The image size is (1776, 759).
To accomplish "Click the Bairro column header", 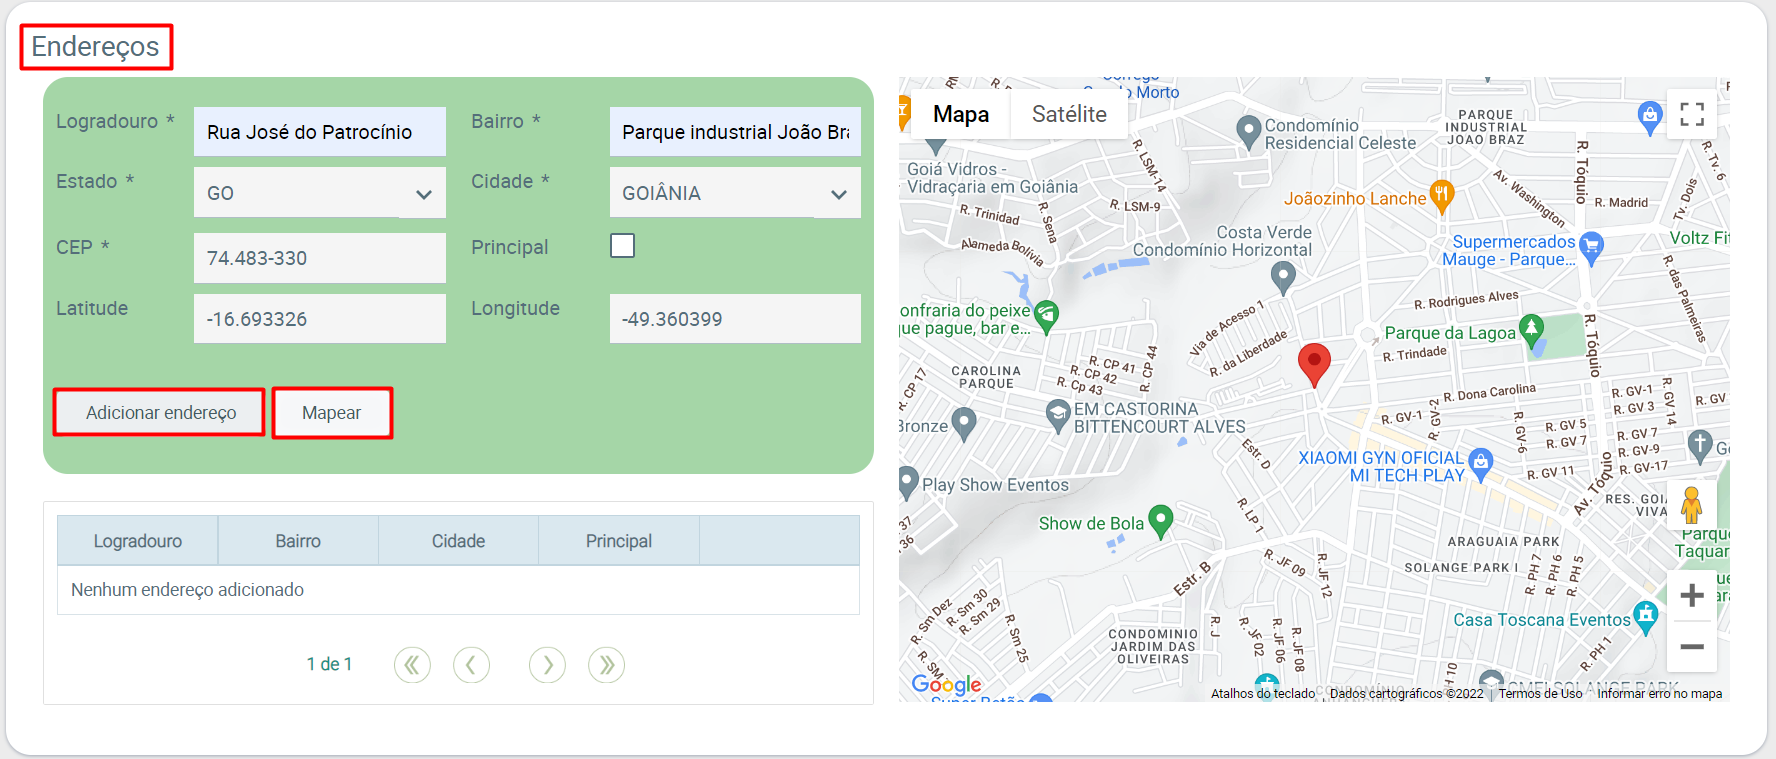I will [298, 541].
